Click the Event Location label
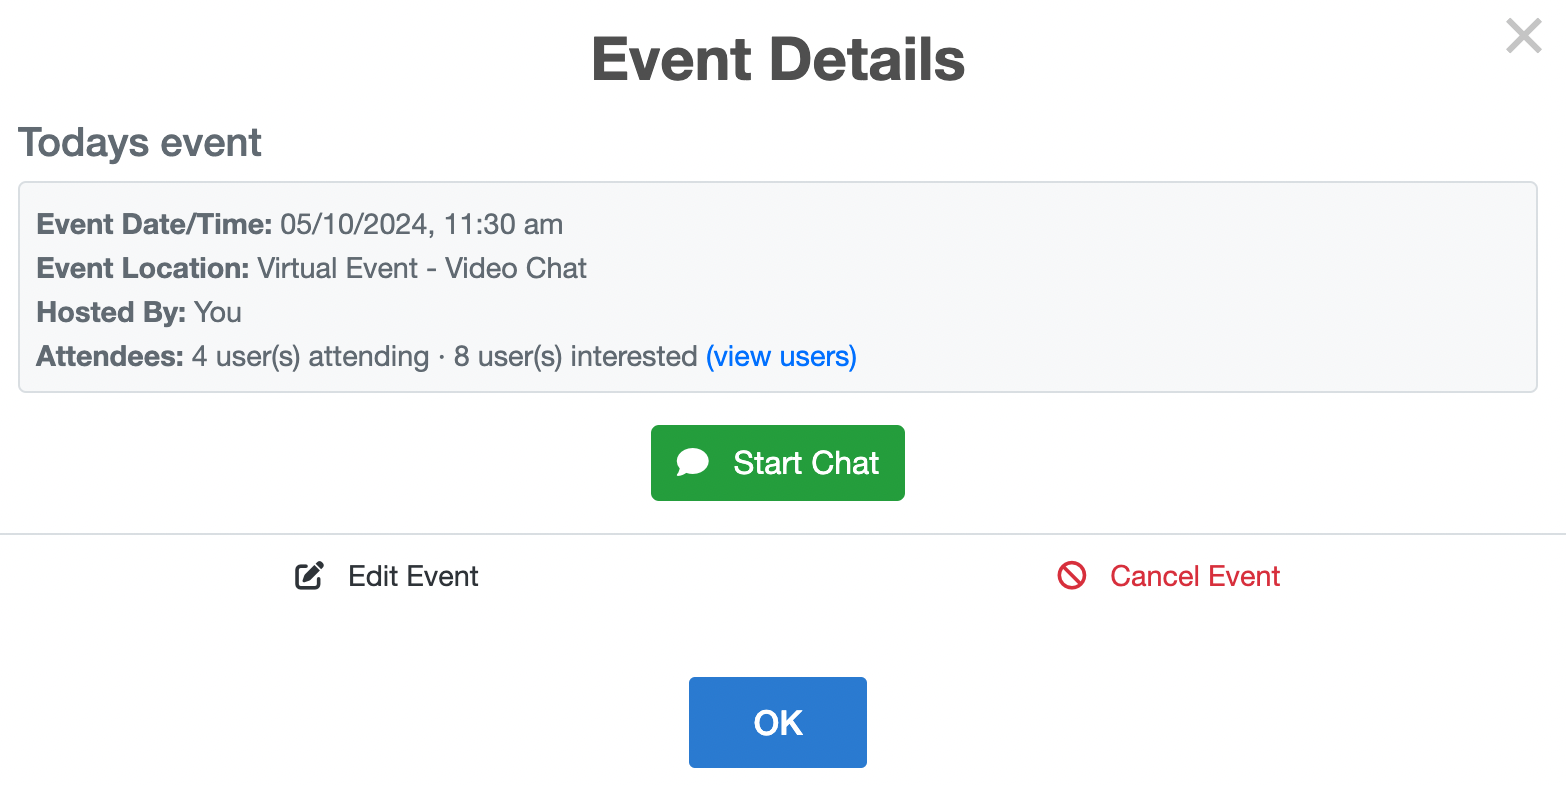The width and height of the screenshot is (1566, 786). pyautogui.click(x=142, y=268)
